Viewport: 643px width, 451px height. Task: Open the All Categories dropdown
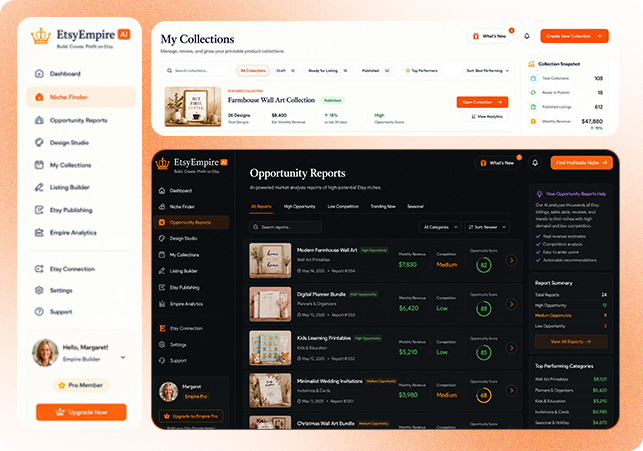click(x=440, y=227)
